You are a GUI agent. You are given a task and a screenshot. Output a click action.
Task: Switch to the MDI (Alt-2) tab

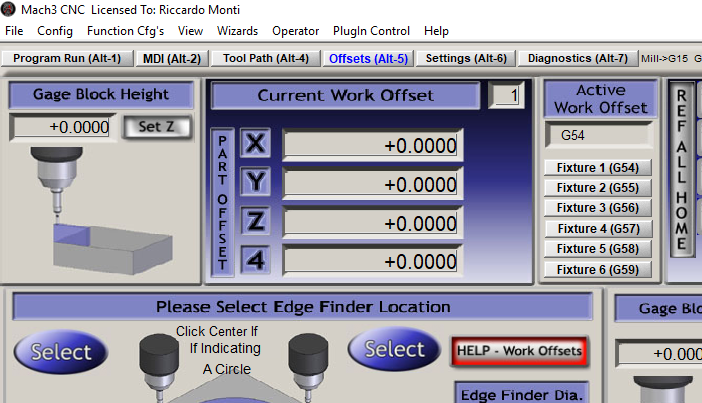pos(171,59)
